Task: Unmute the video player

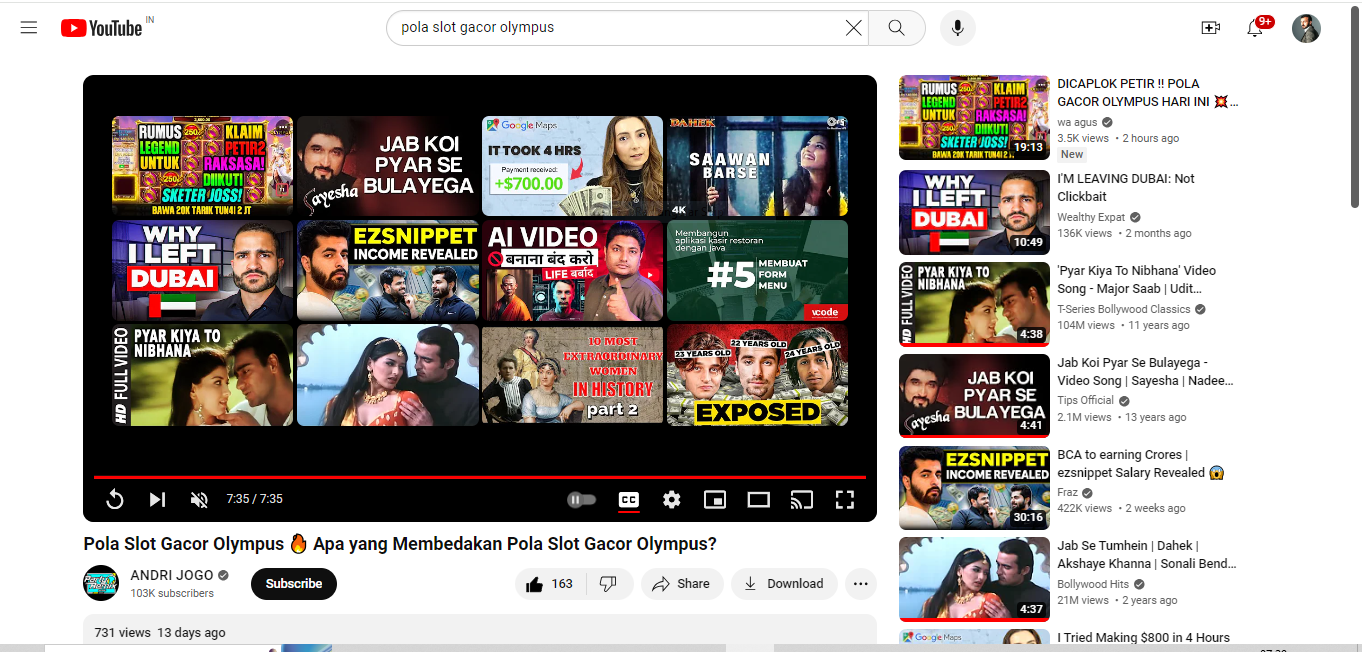Action: coord(199,499)
